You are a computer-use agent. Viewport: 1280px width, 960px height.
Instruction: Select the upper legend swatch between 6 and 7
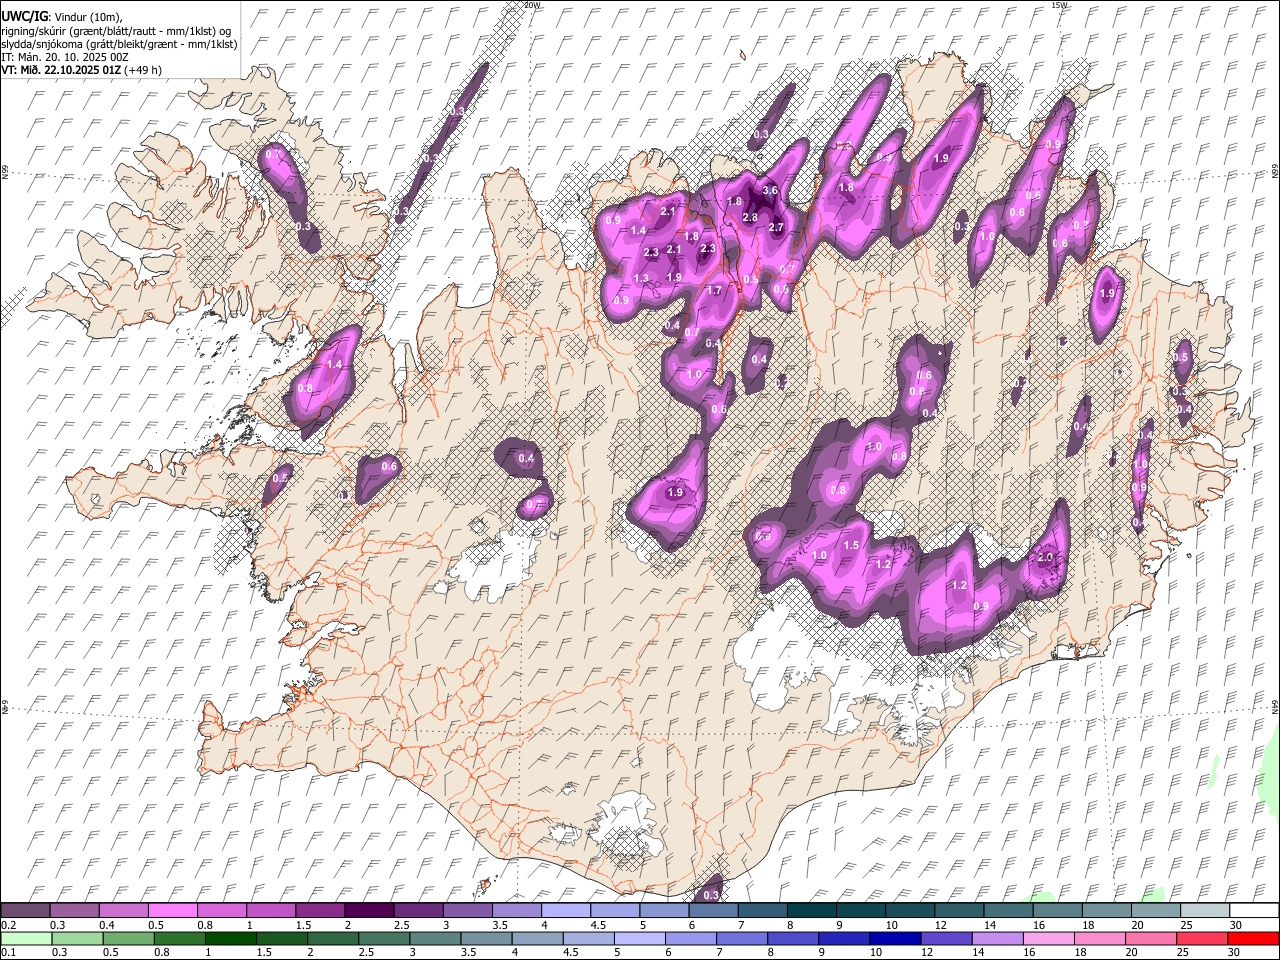[x=713, y=910]
